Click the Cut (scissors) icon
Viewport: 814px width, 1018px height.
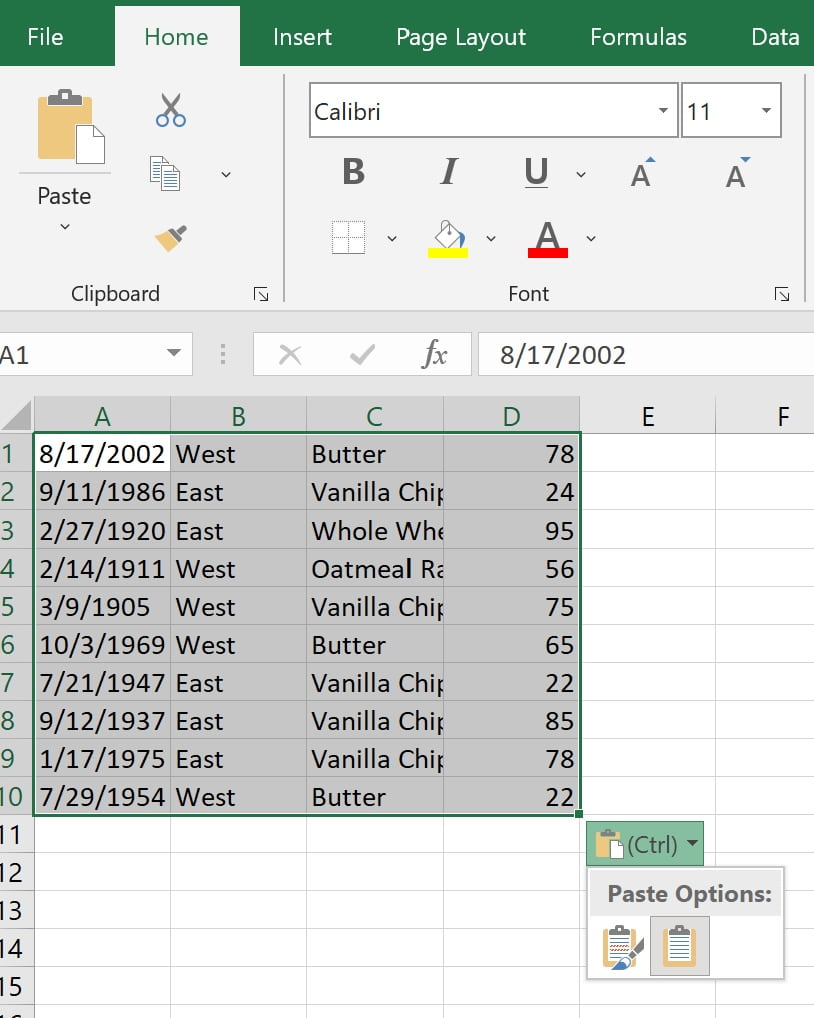169,108
